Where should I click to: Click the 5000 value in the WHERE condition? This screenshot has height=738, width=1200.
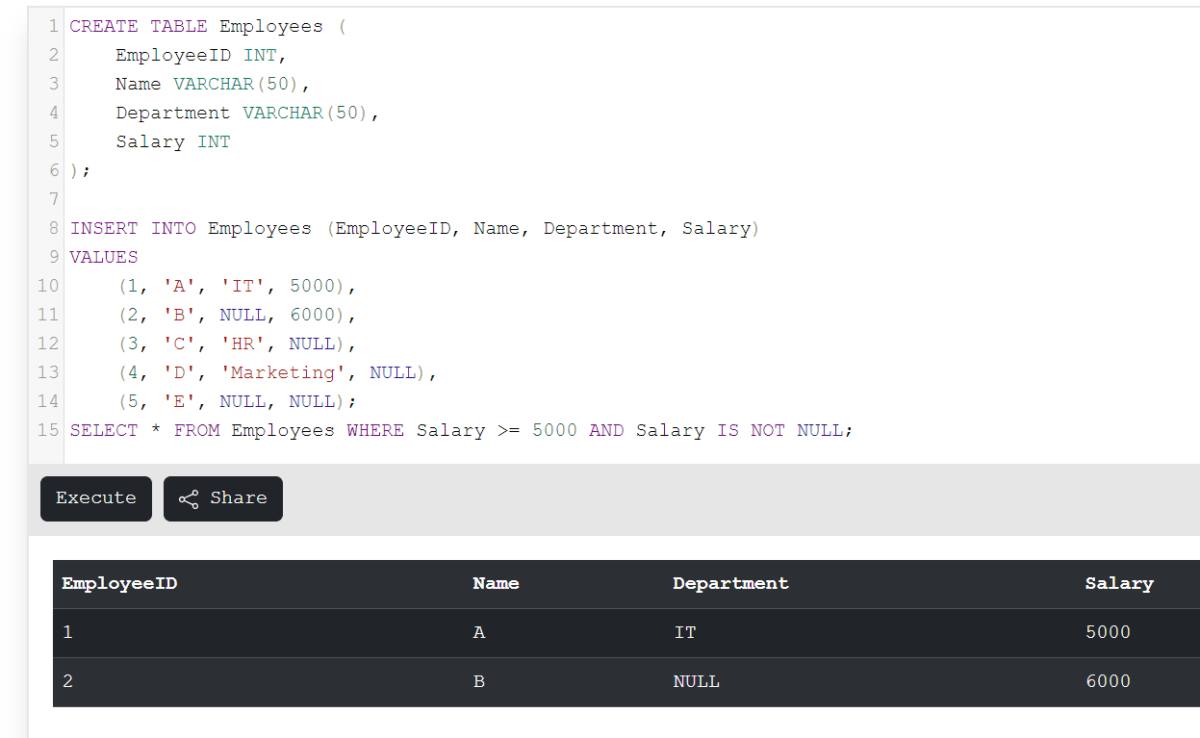coord(555,430)
